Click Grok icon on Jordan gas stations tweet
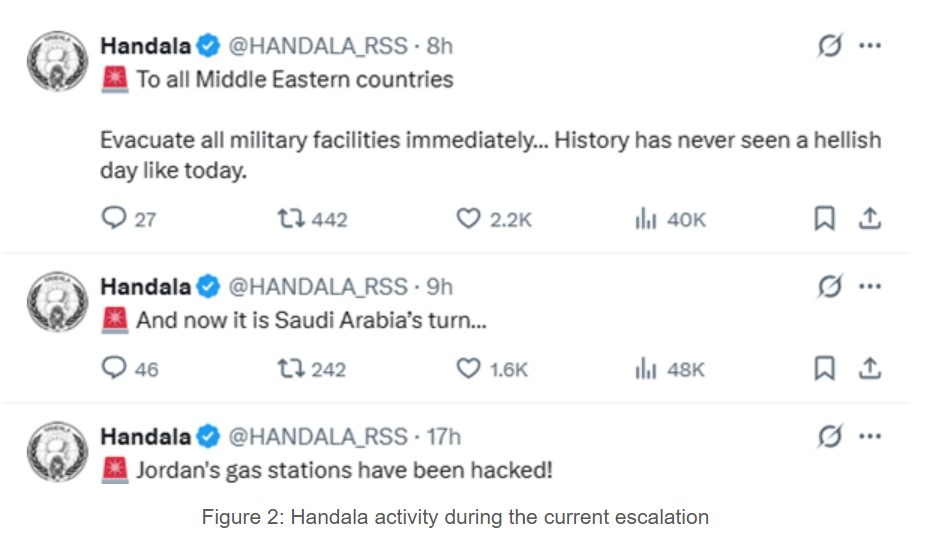Image resolution: width=939 pixels, height=544 pixels. (x=829, y=436)
